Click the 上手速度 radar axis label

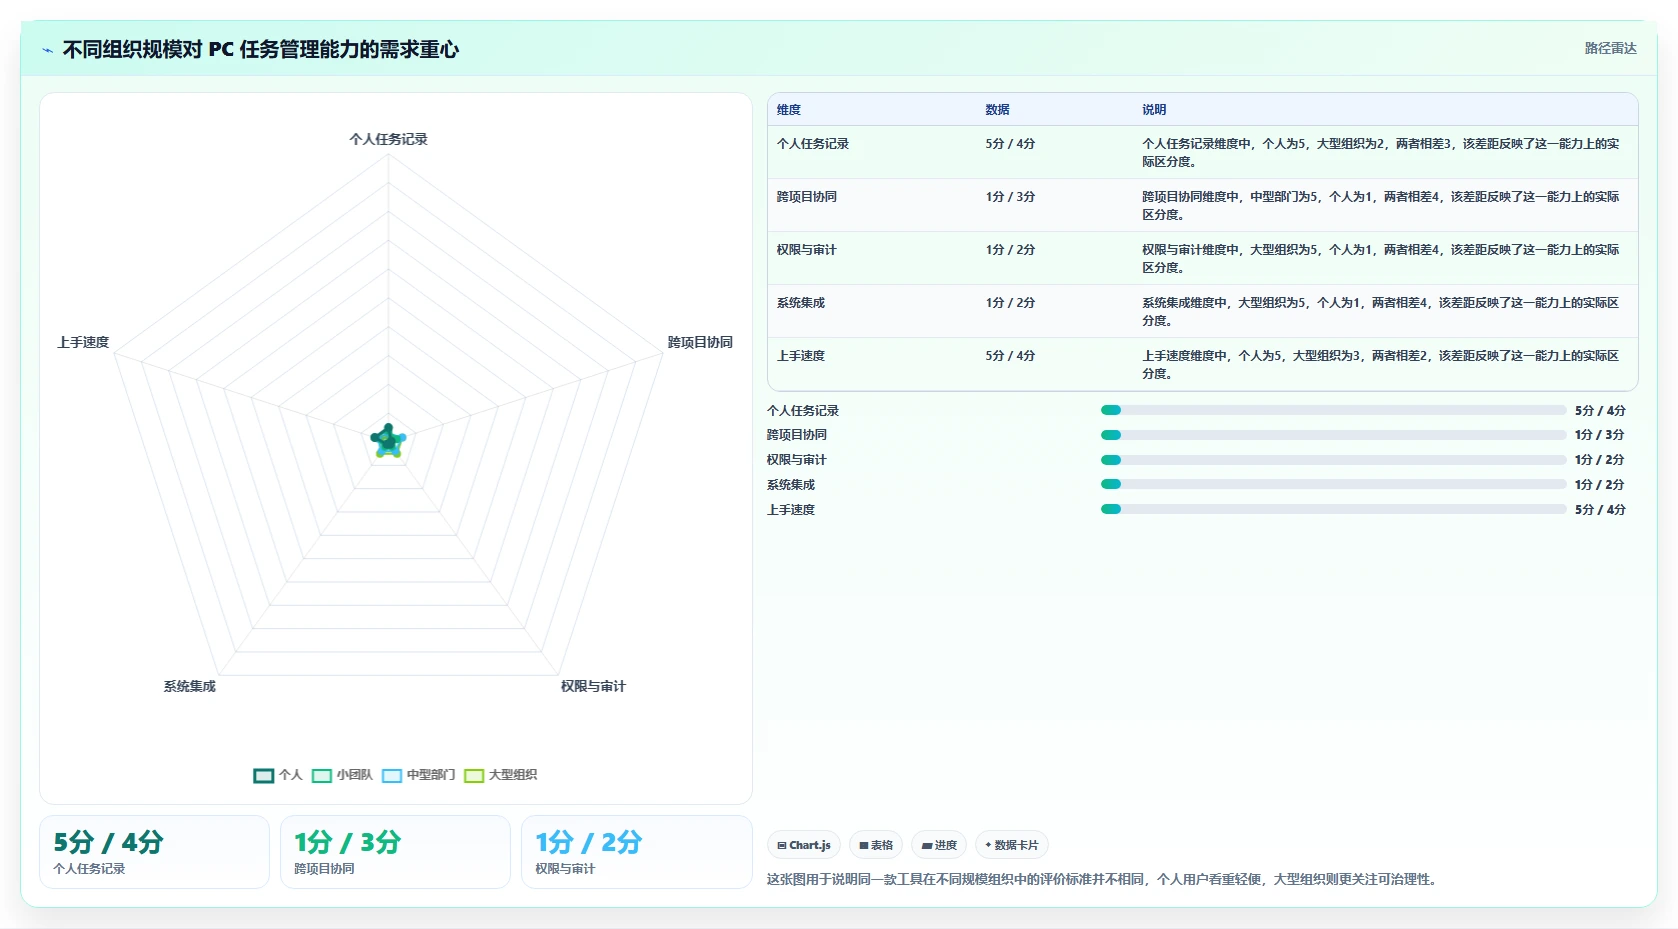pos(83,342)
